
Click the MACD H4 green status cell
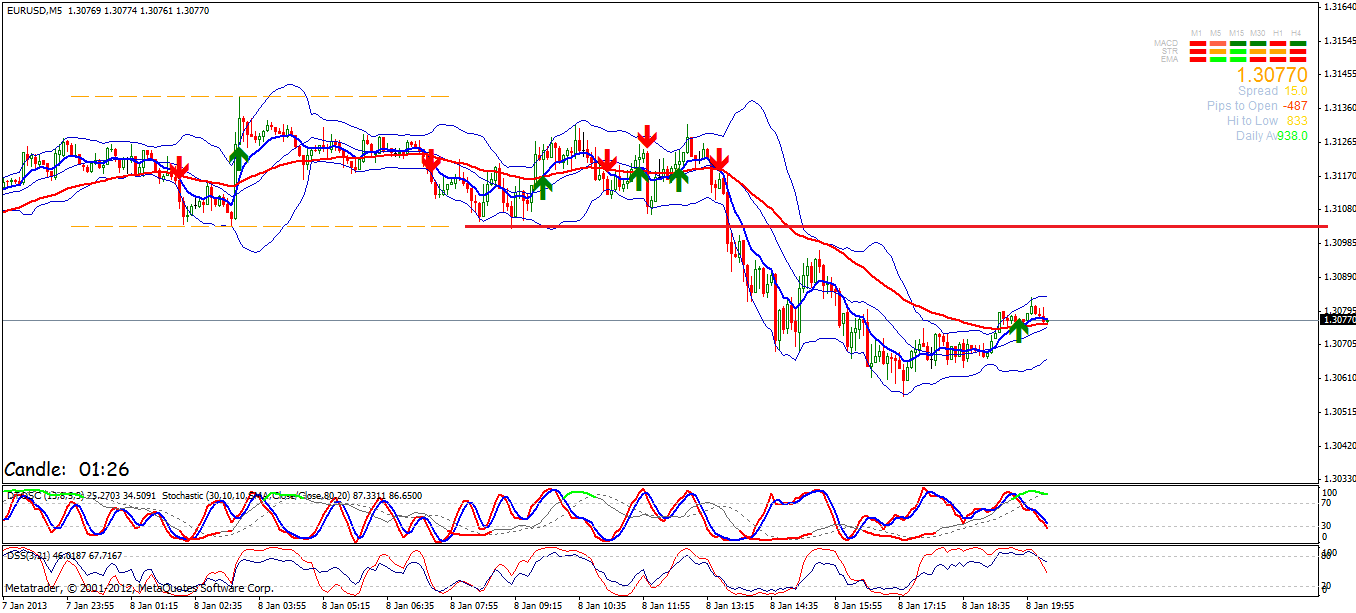point(1297,43)
